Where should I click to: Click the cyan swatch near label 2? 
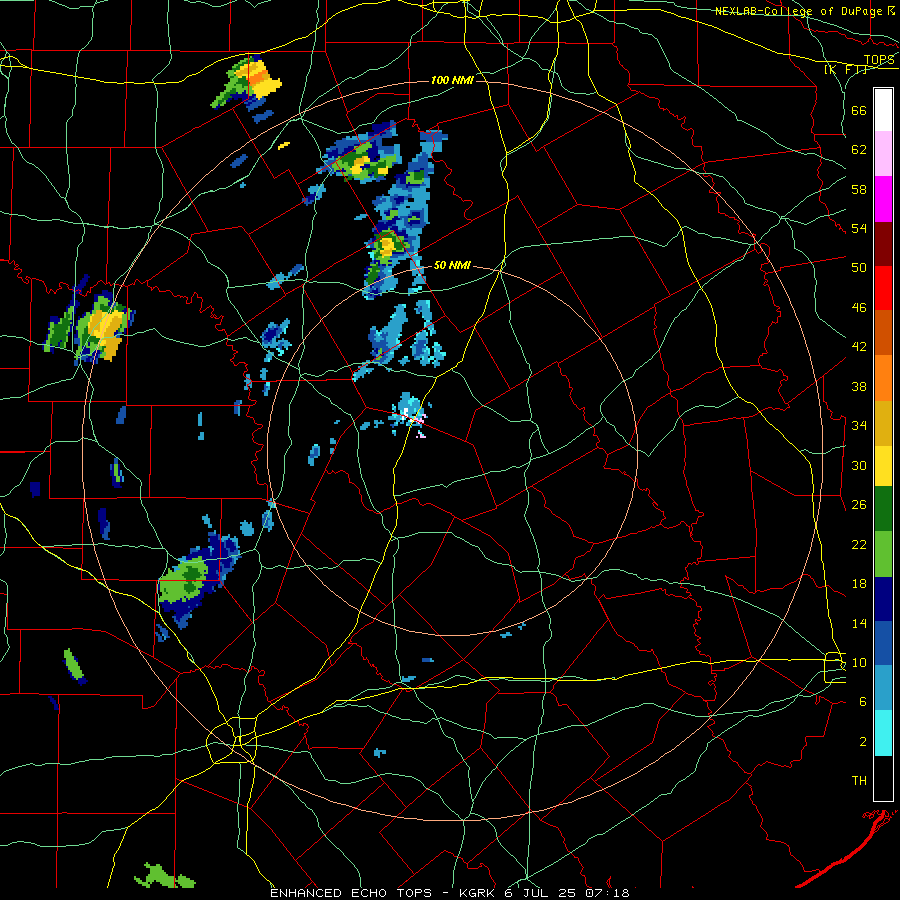883,733
